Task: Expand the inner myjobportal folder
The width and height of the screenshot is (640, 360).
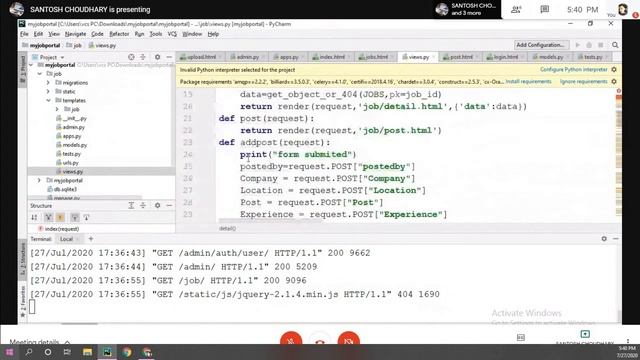Action: 40,180
